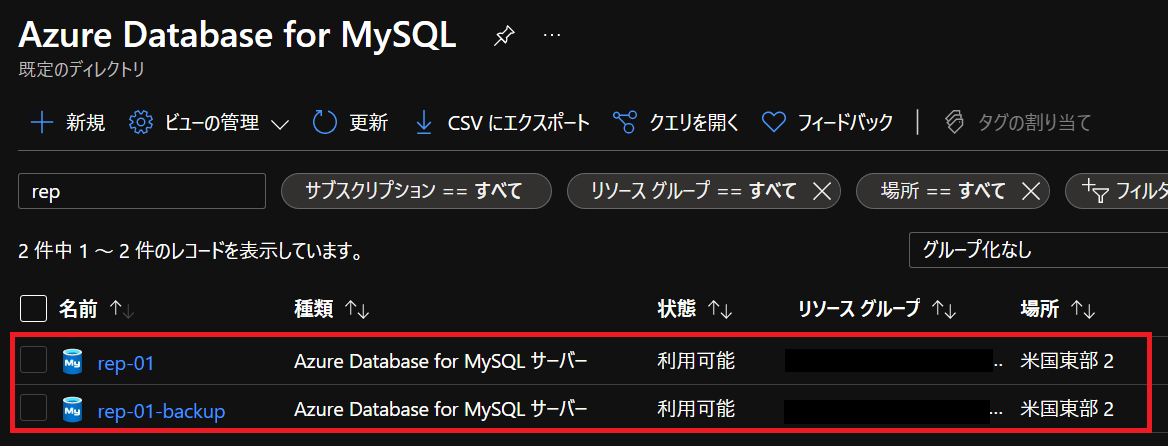Click 利用可能 status in rep-01 row
Screen dimensions: 1168x446
coord(696,361)
